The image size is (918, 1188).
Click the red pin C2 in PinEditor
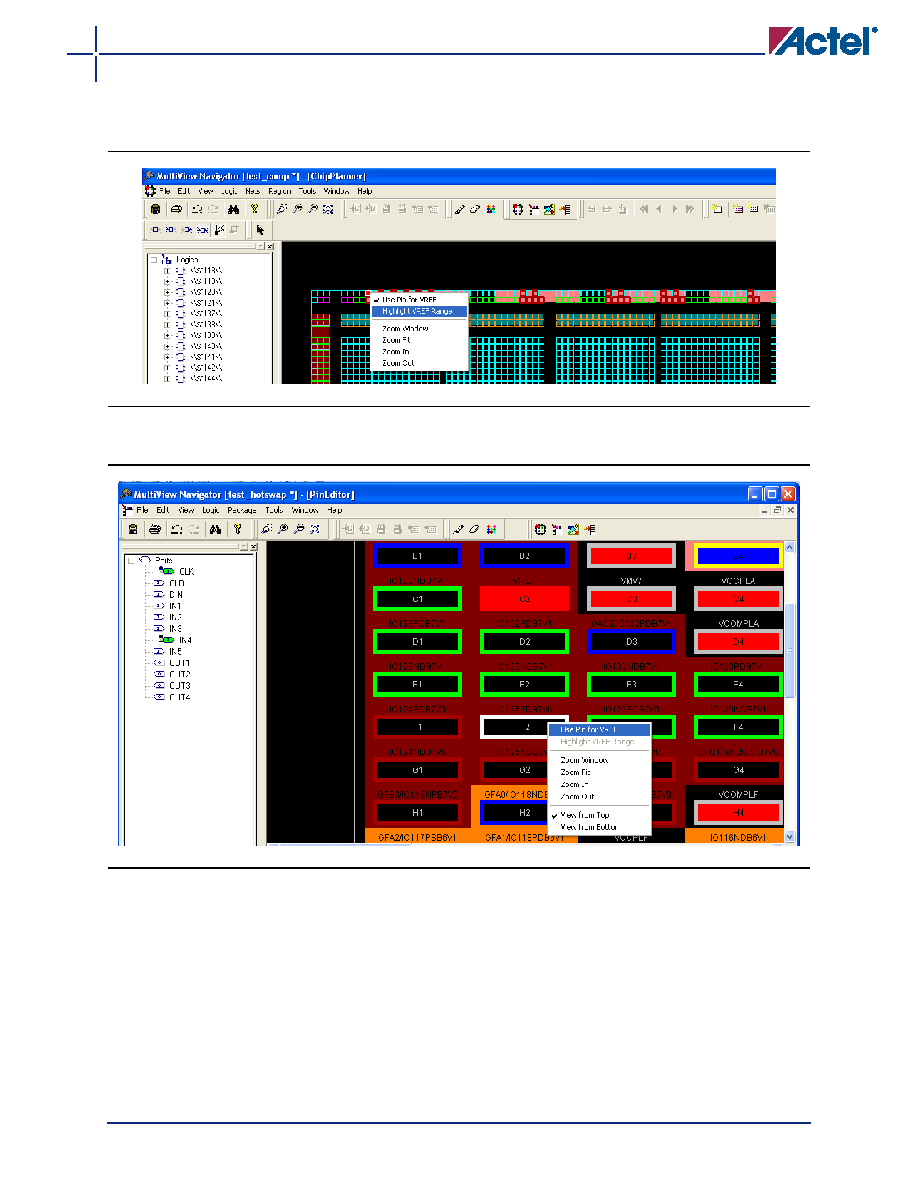pyautogui.click(x=524, y=599)
